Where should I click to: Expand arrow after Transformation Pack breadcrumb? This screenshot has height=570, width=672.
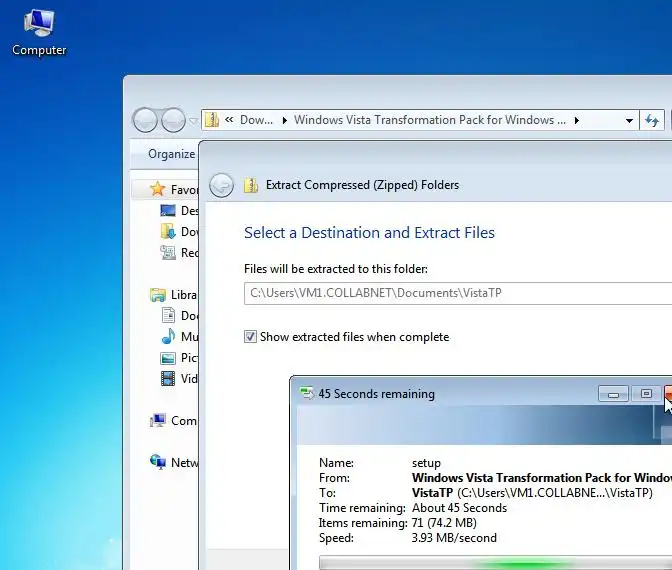(x=577, y=120)
